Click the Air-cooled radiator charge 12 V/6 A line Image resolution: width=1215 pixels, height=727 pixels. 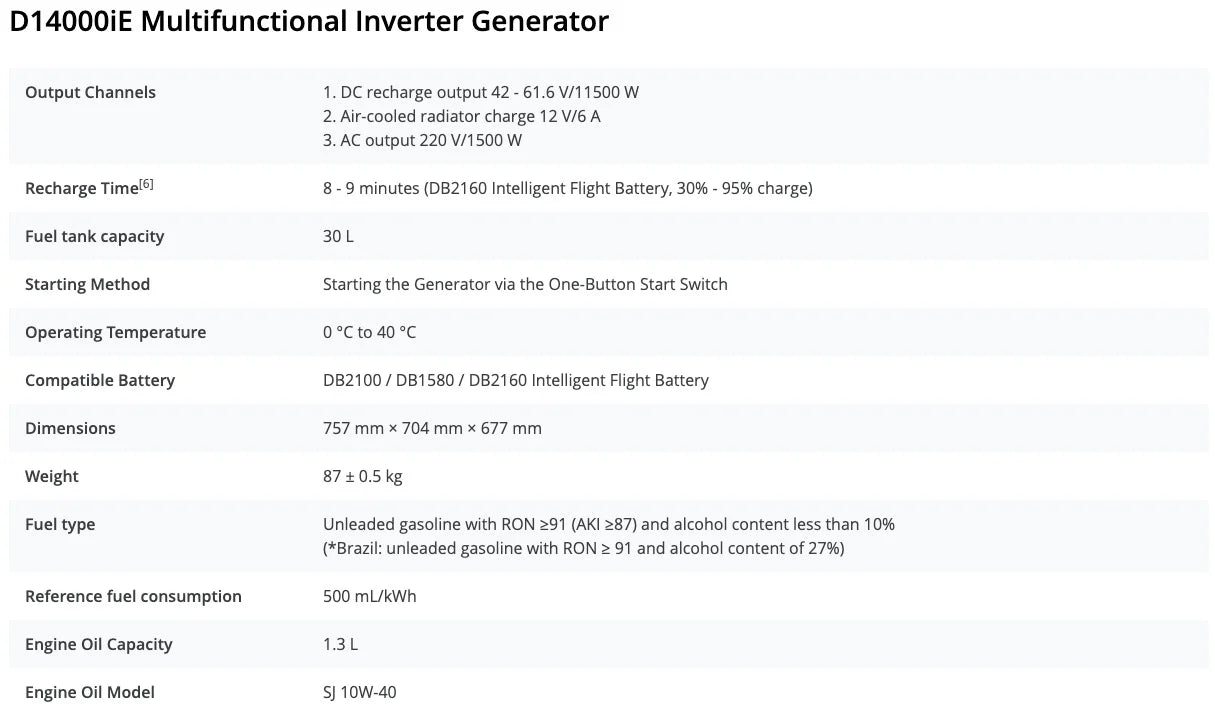pos(461,116)
